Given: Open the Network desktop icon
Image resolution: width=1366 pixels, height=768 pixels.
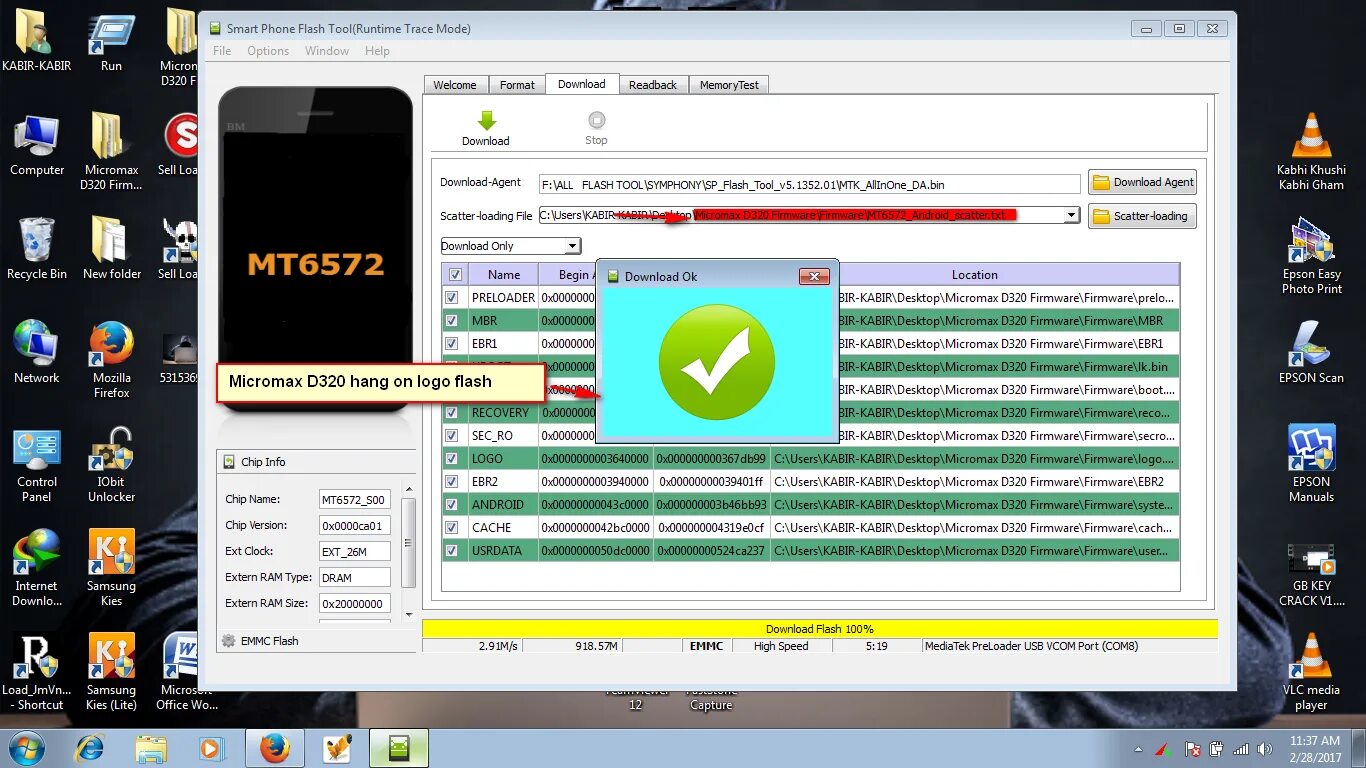Looking at the screenshot, I should coord(37,352).
